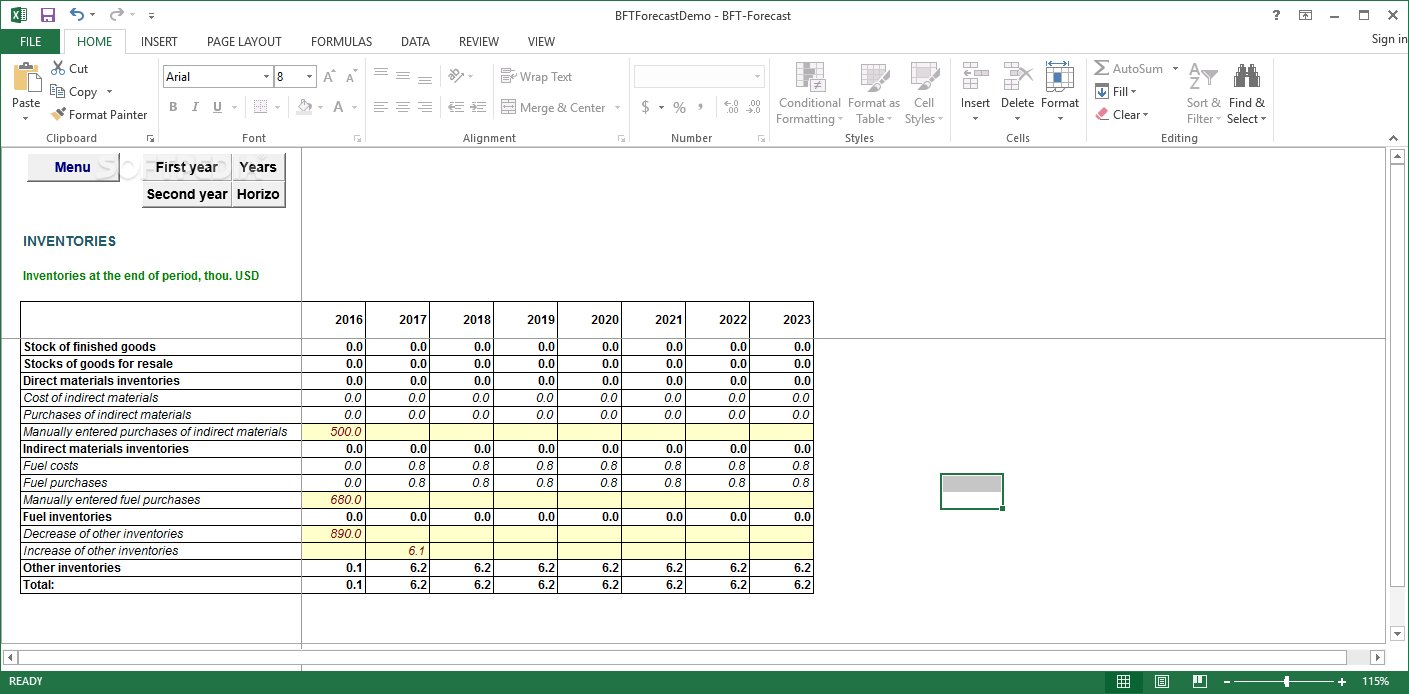This screenshot has width=1409, height=694.
Task: Open the font size dropdown
Action: pos(310,77)
